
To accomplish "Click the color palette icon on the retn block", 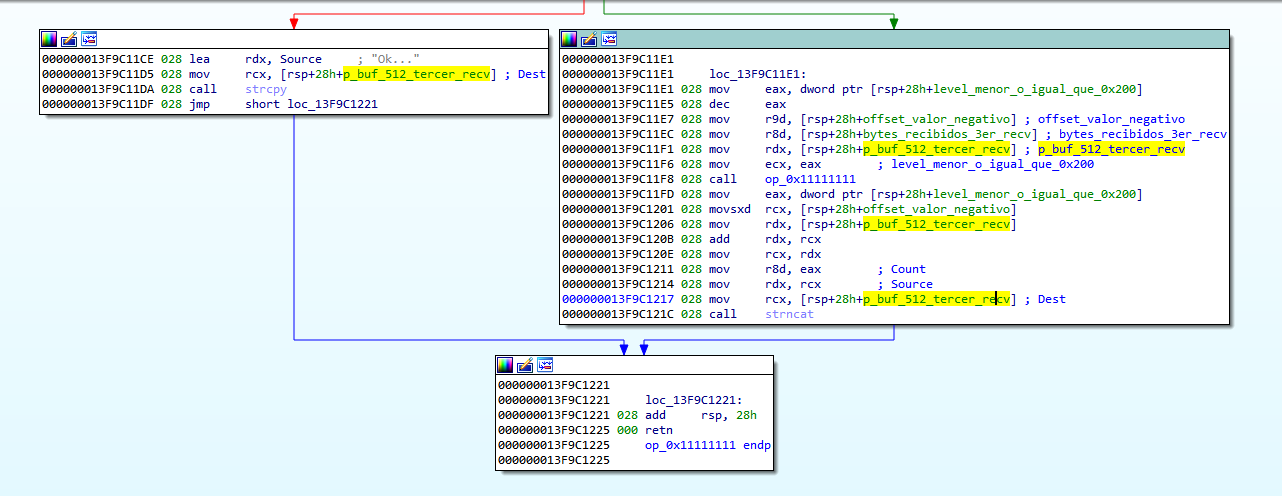I will [x=505, y=365].
